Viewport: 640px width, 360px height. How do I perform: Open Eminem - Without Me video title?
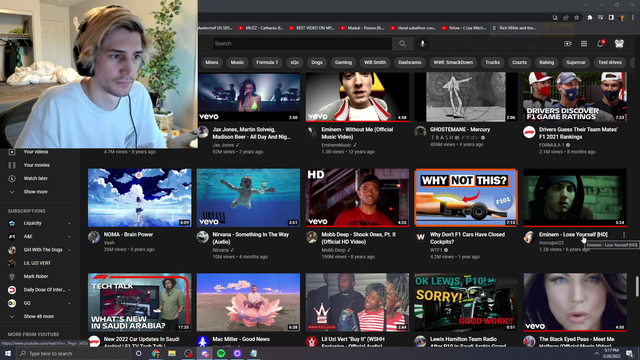coord(357,133)
